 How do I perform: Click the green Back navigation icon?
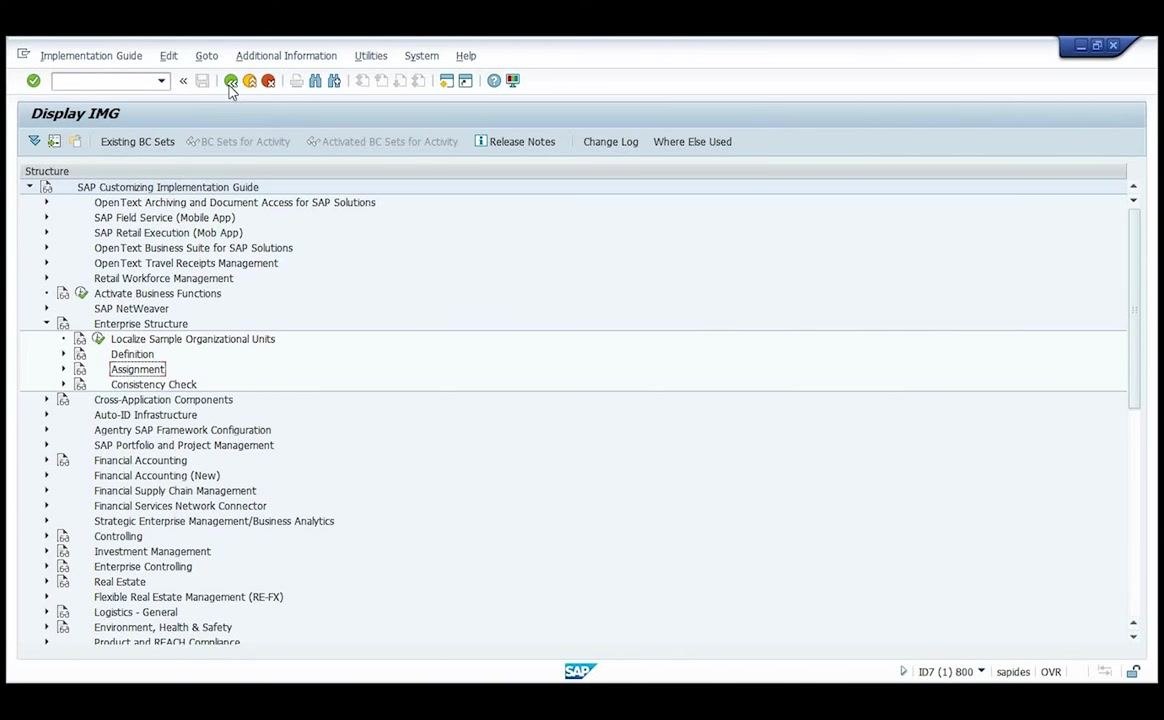pos(231,81)
